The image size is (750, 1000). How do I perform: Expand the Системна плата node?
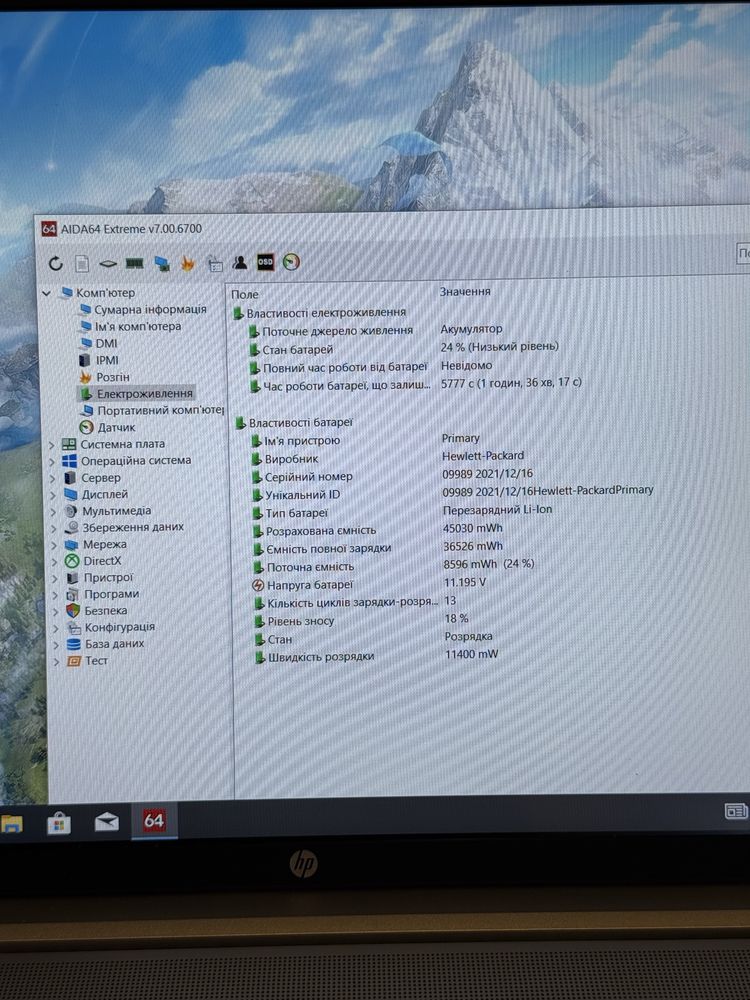[x=52, y=445]
